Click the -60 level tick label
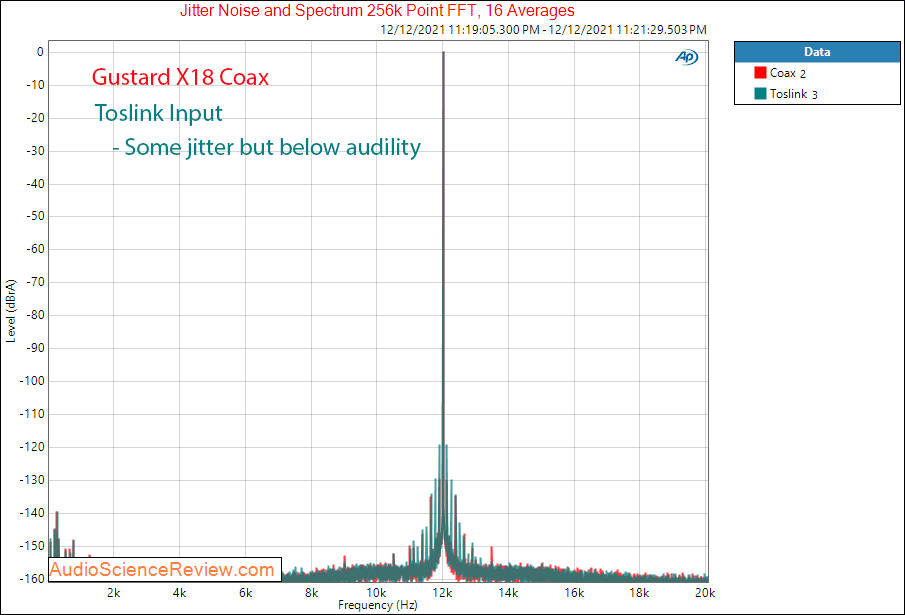 tap(34, 249)
